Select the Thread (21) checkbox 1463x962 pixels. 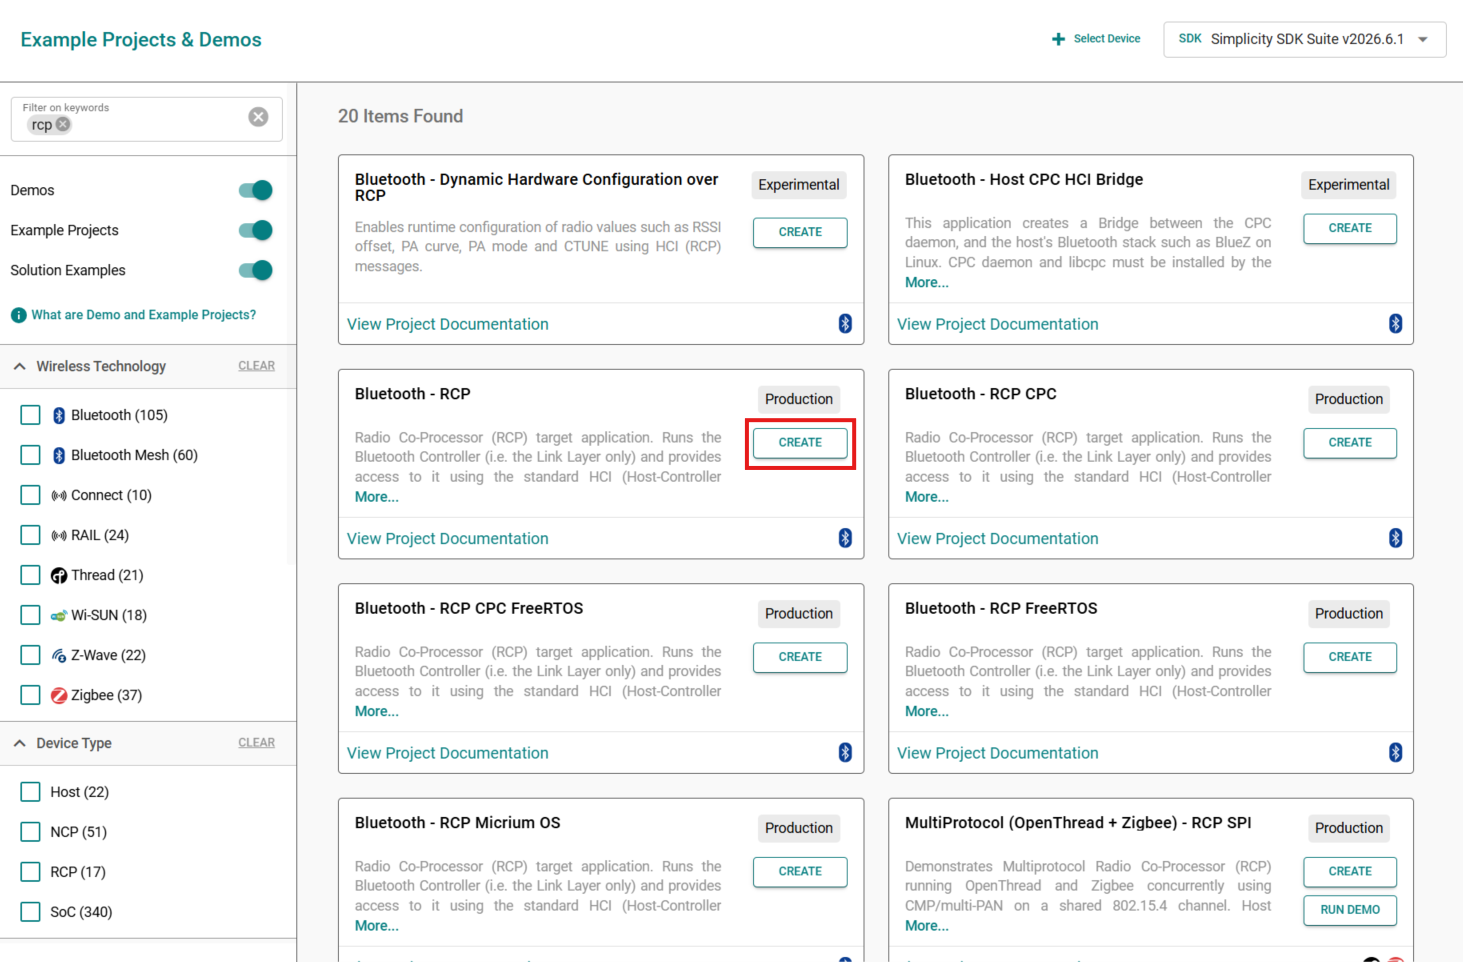click(31, 575)
